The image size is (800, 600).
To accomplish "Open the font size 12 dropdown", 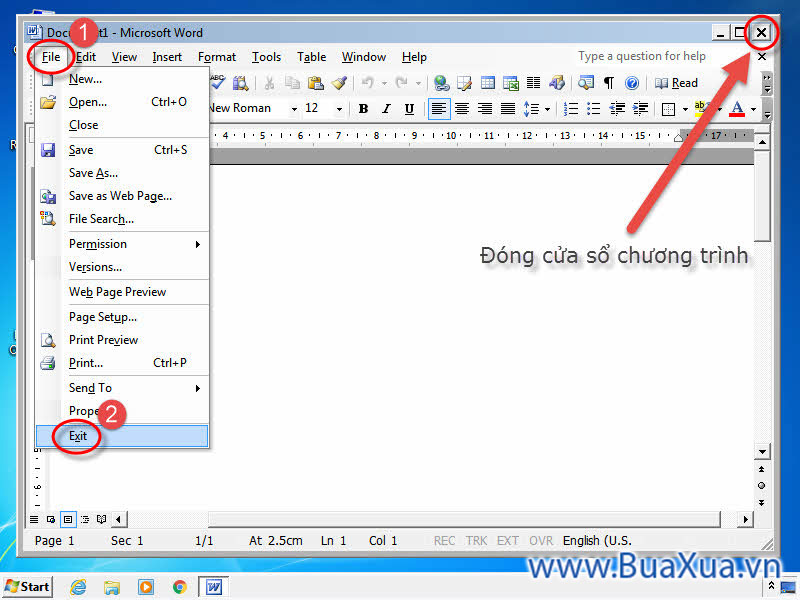I will pyautogui.click(x=339, y=109).
